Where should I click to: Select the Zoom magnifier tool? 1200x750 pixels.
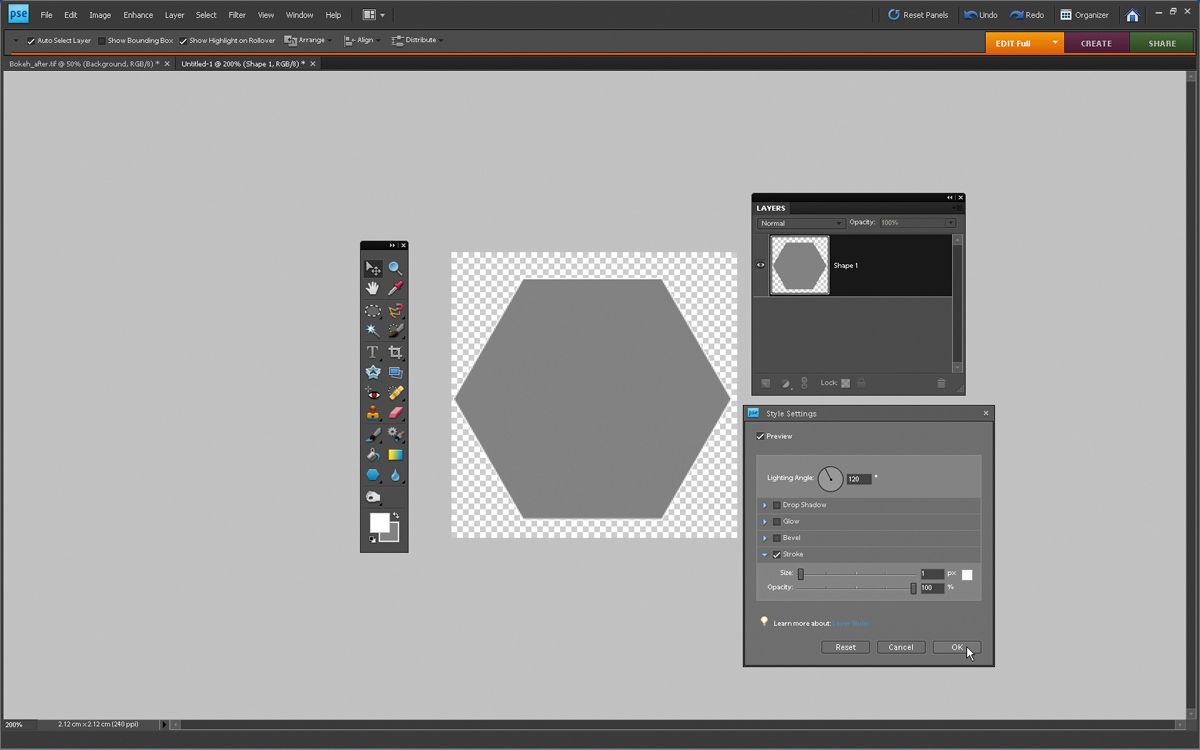pos(396,268)
